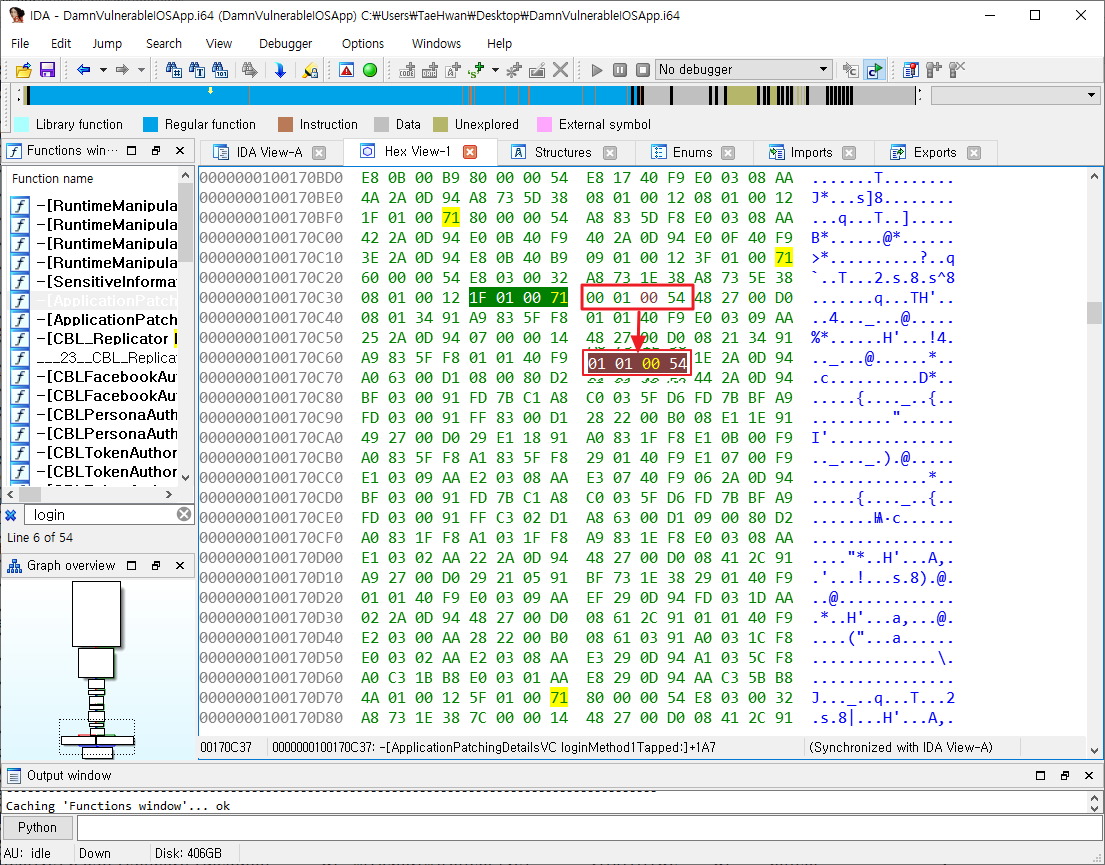The width and height of the screenshot is (1105, 865).
Task: Click the Add DATA toolbar icon
Action: 430,70
